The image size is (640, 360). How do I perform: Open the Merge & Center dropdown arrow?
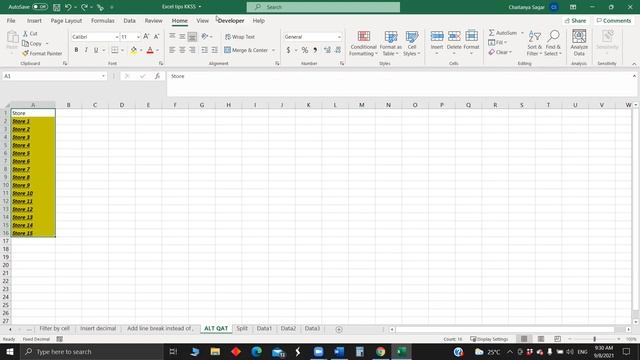pyautogui.click(x=273, y=50)
